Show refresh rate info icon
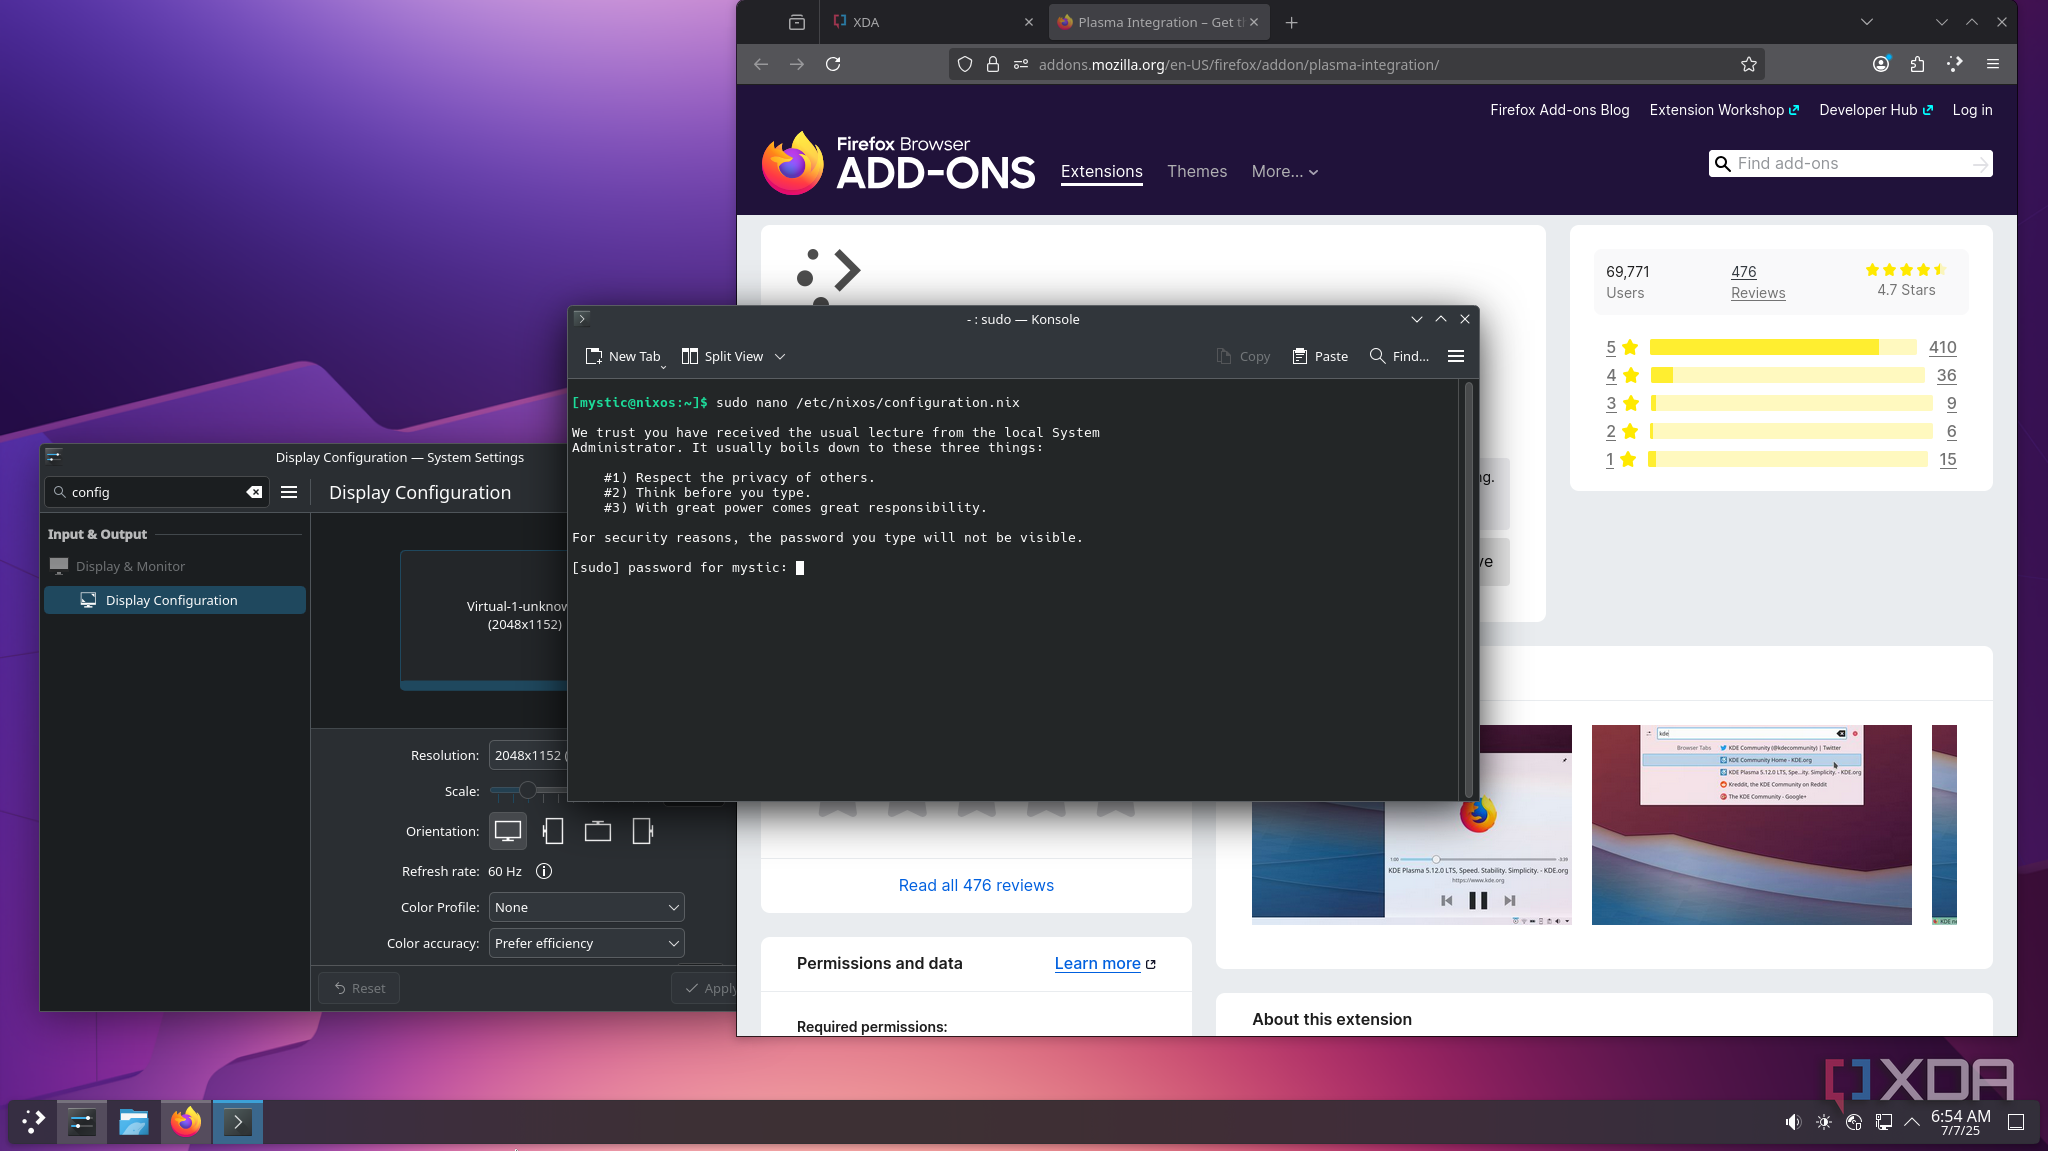Image resolution: width=2048 pixels, height=1151 pixels. [x=544, y=871]
